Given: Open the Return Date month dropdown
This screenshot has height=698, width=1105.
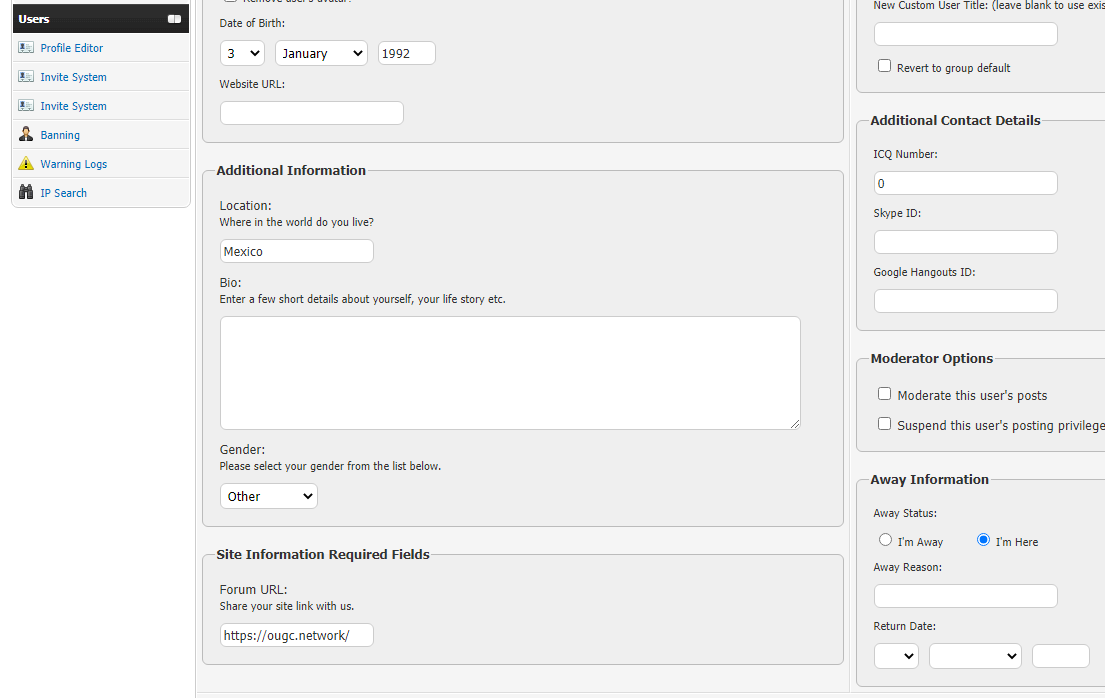Looking at the screenshot, I should 974,656.
